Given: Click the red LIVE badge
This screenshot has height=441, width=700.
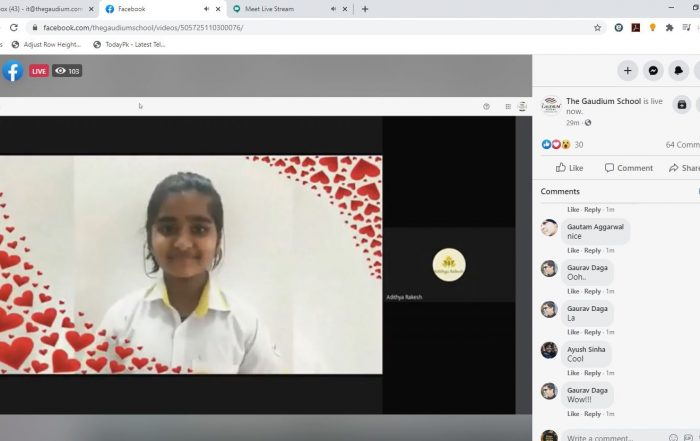Looking at the screenshot, I should (x=39, y=71).
